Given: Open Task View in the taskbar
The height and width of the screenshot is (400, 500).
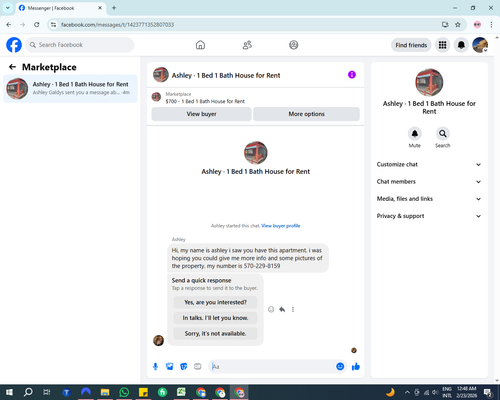Looking at the screenshot, I should (47, 392).
